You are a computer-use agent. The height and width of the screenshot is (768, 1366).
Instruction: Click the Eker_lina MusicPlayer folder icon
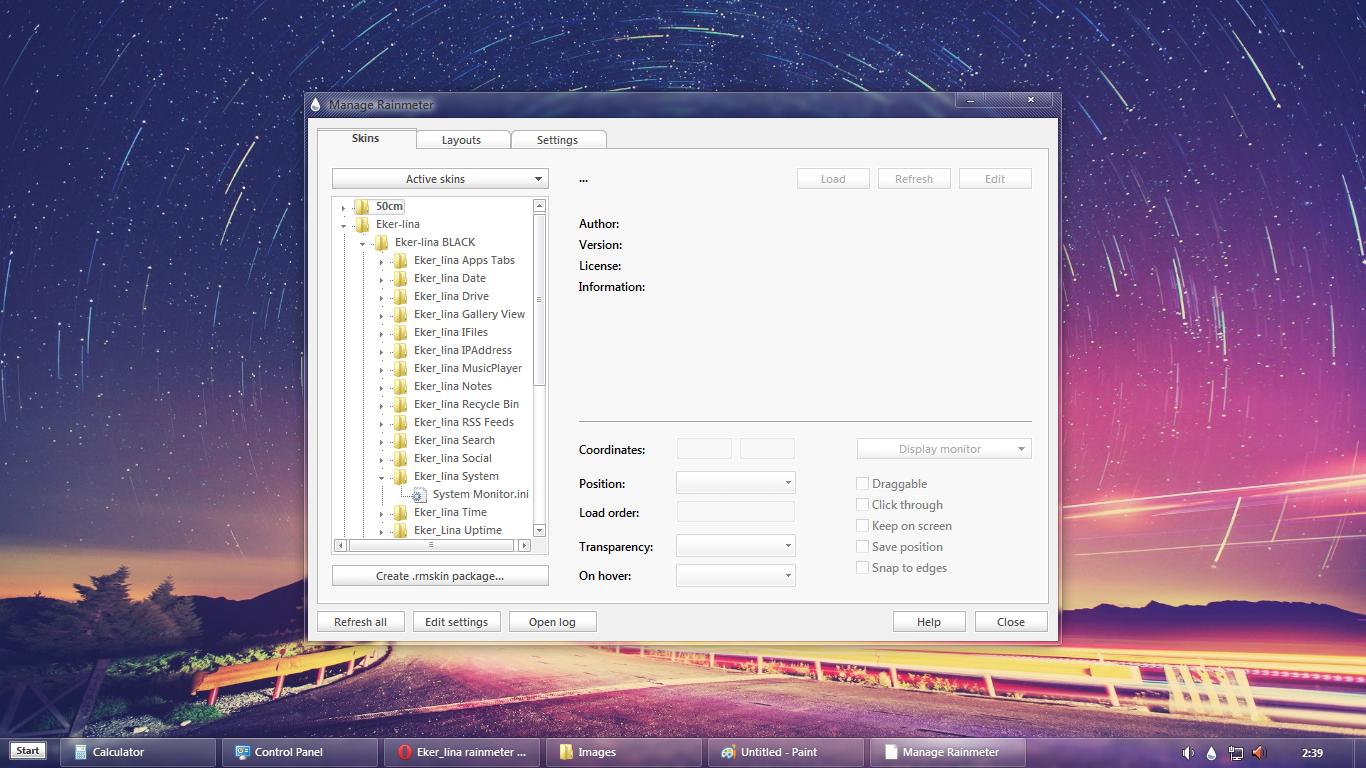(x=400, y=368)
